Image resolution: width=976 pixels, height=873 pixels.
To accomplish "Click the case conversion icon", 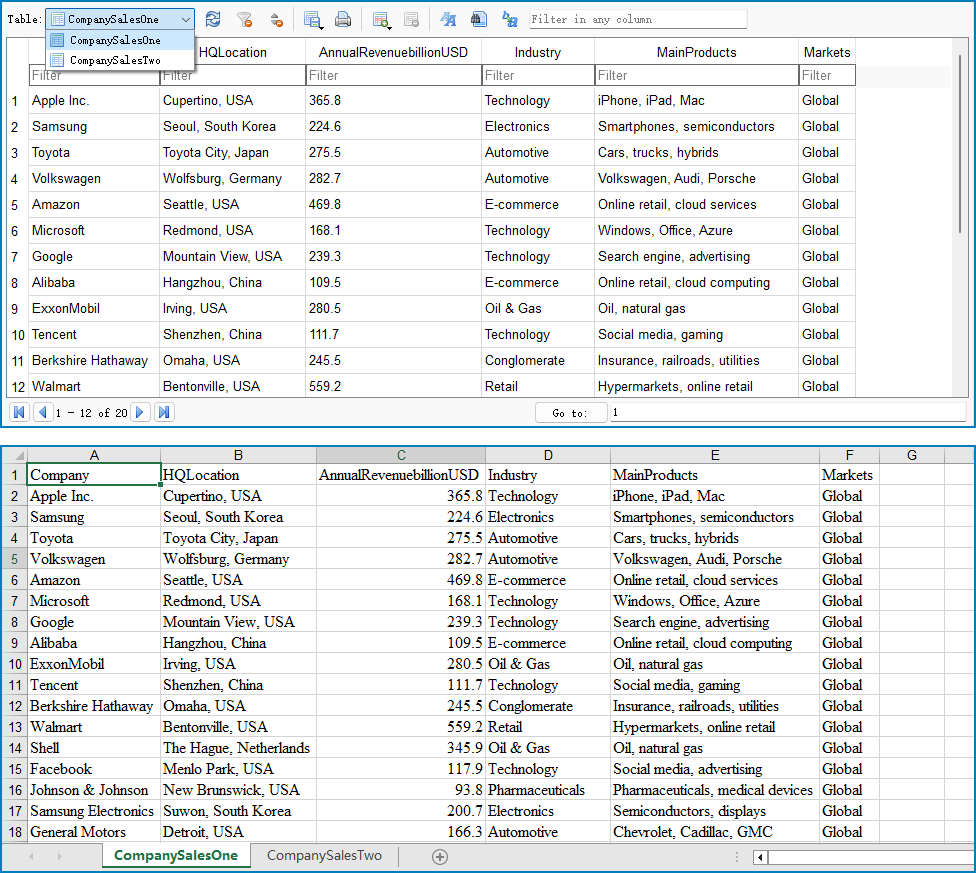I will tap(510, 19).
